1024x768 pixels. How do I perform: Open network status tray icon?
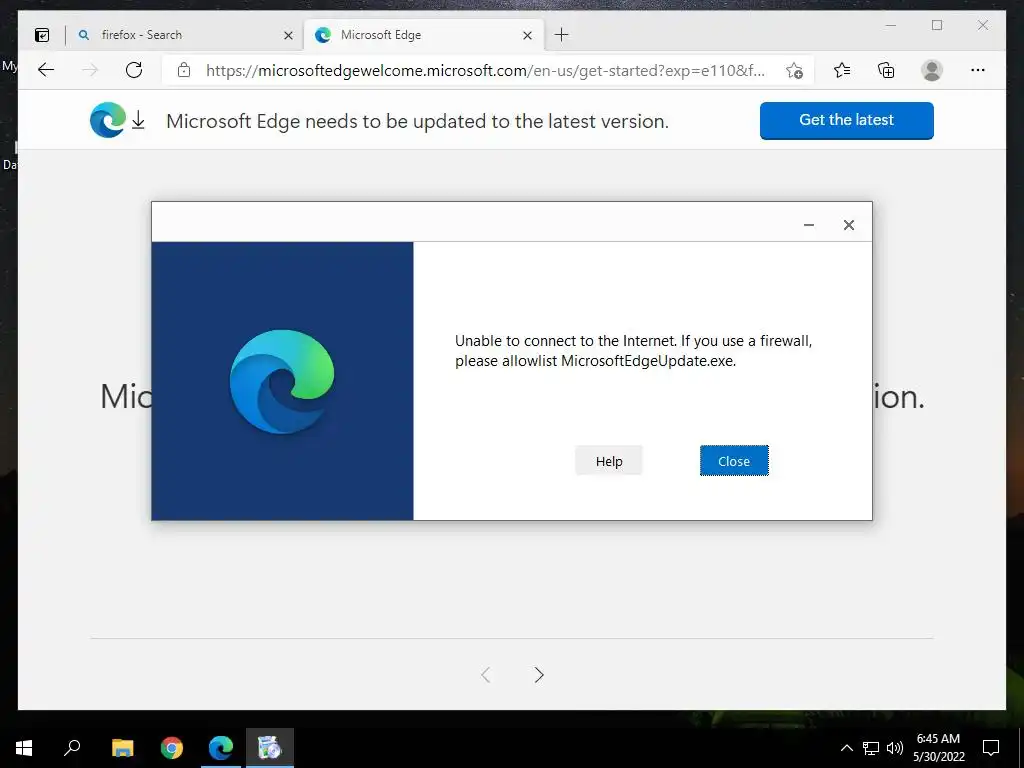click(x=871, y=748)
